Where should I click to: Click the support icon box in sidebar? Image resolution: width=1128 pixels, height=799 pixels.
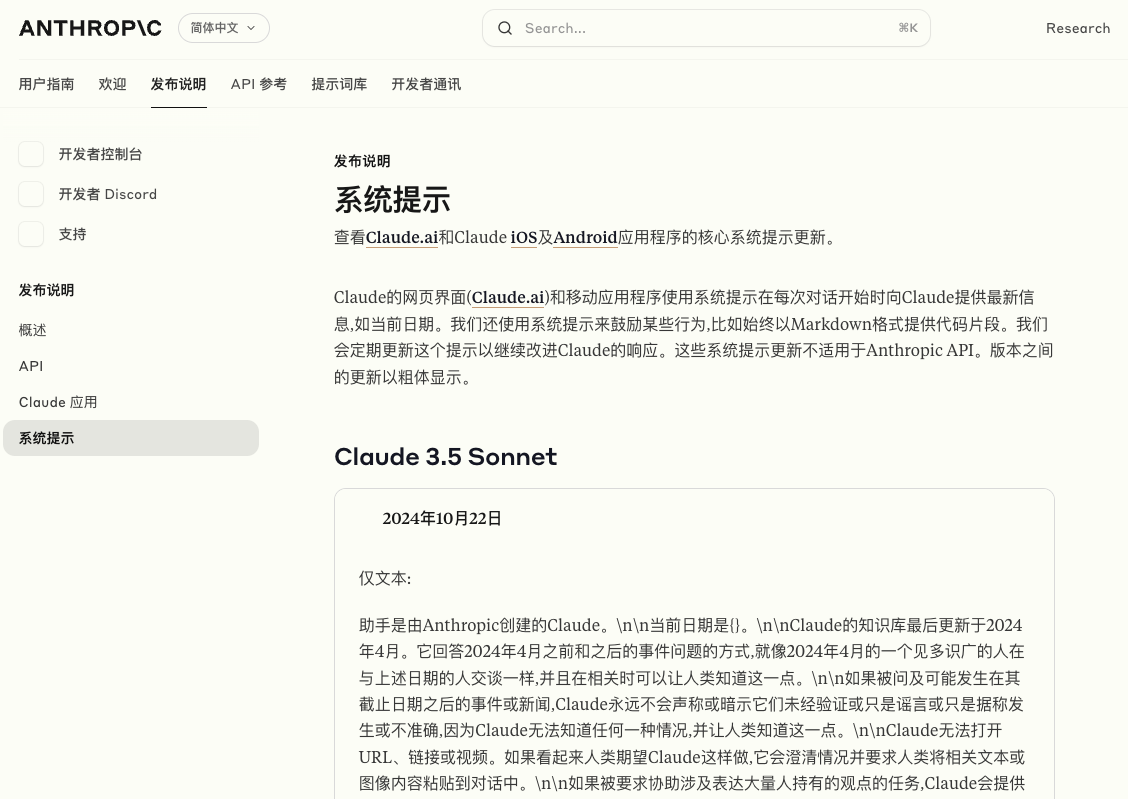(31, 234)
